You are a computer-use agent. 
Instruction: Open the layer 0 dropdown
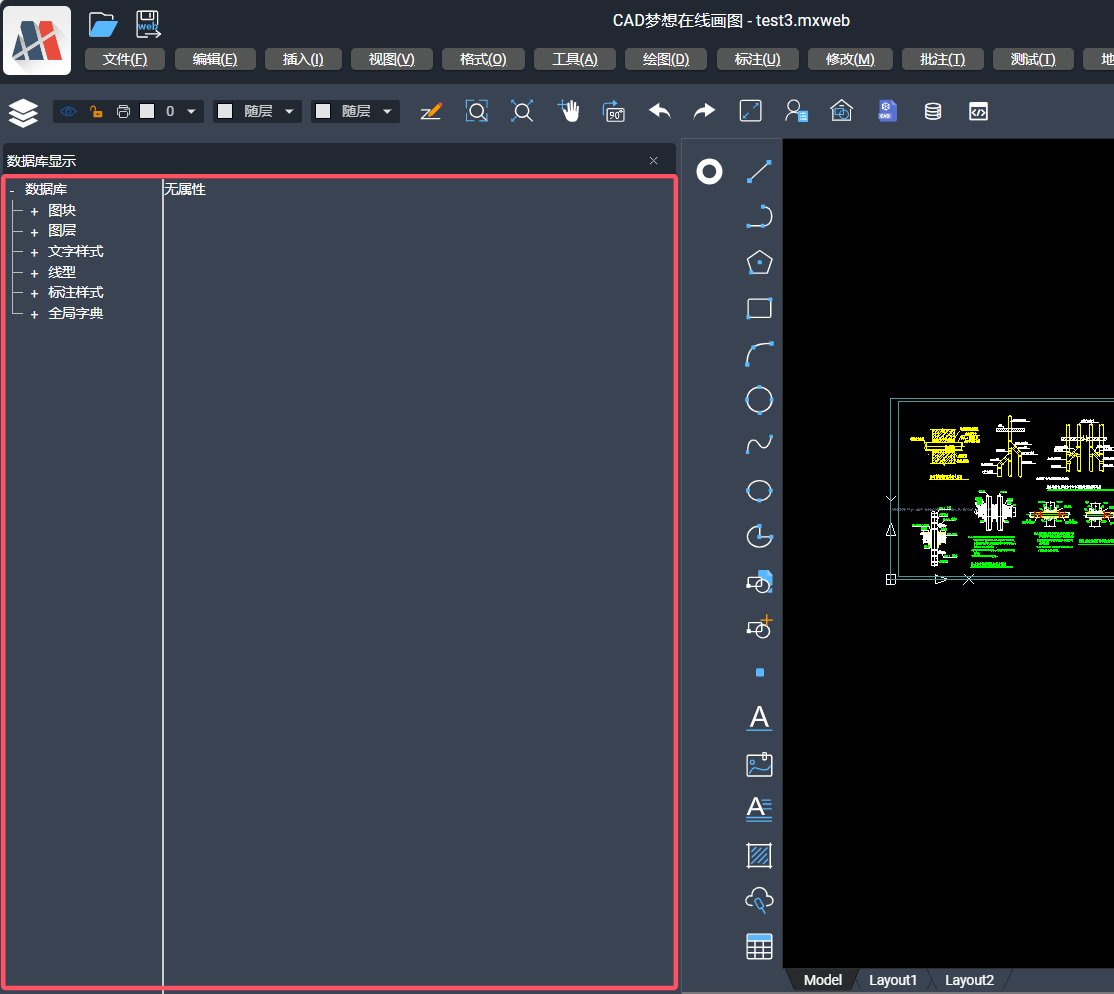191,112
